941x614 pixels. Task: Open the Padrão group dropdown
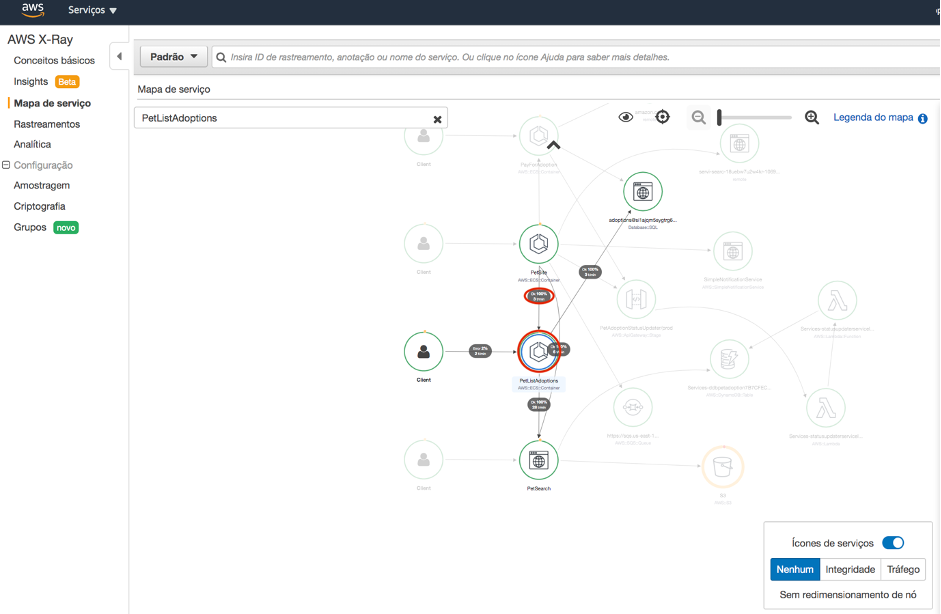(173, 56)
